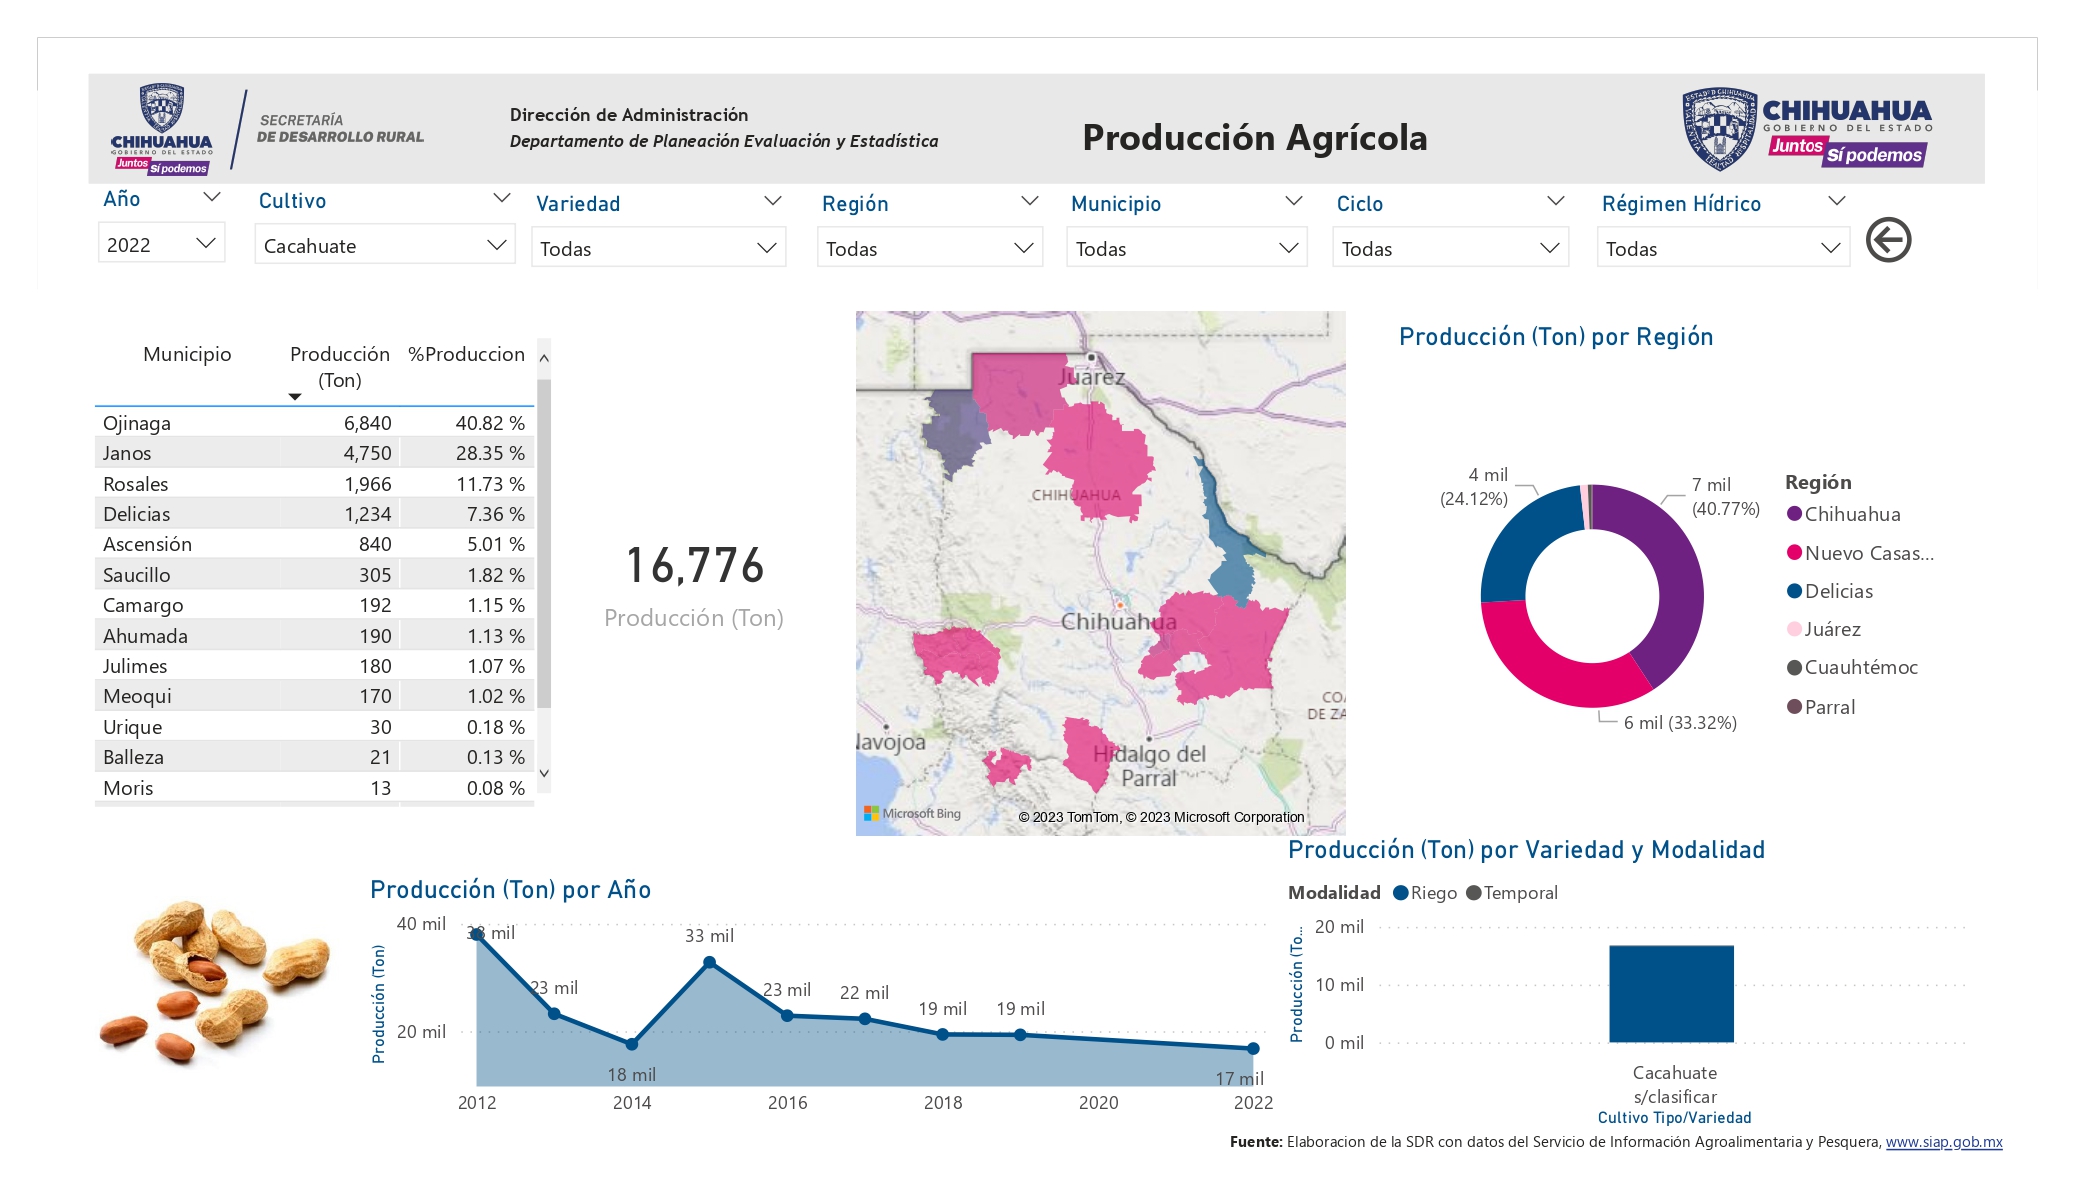Viewport: 2075px width, 1200px height.
Task: Click the 2014 low data point
Action: click(632, 1044)
